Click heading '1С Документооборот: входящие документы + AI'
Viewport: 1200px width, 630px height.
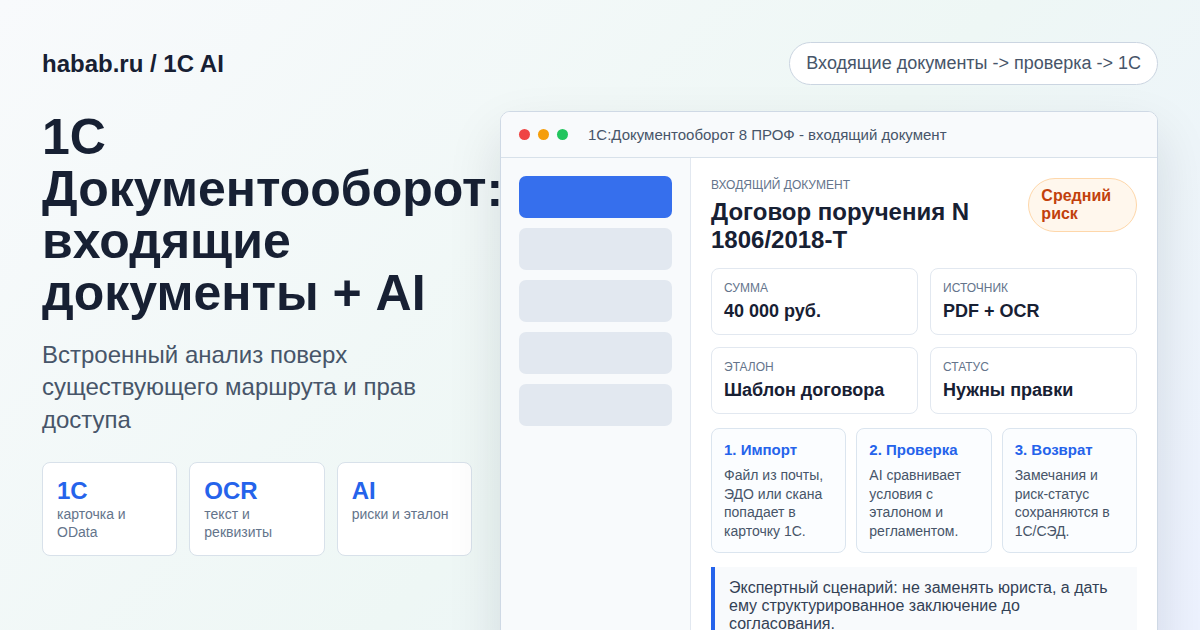click(x=272, y=215)
